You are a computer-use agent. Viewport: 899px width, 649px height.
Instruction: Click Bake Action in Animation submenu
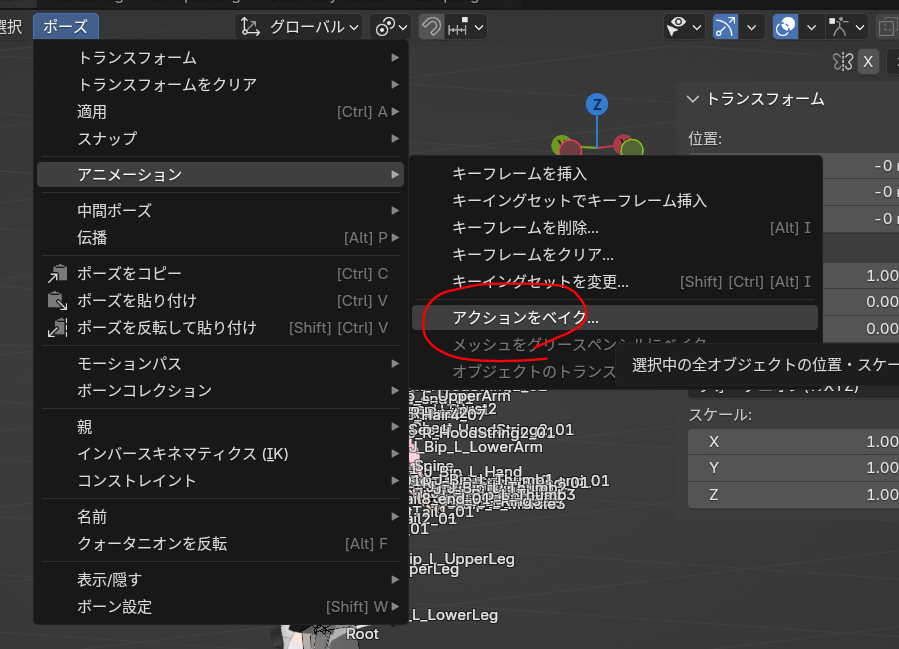click(x=526, y=318)
